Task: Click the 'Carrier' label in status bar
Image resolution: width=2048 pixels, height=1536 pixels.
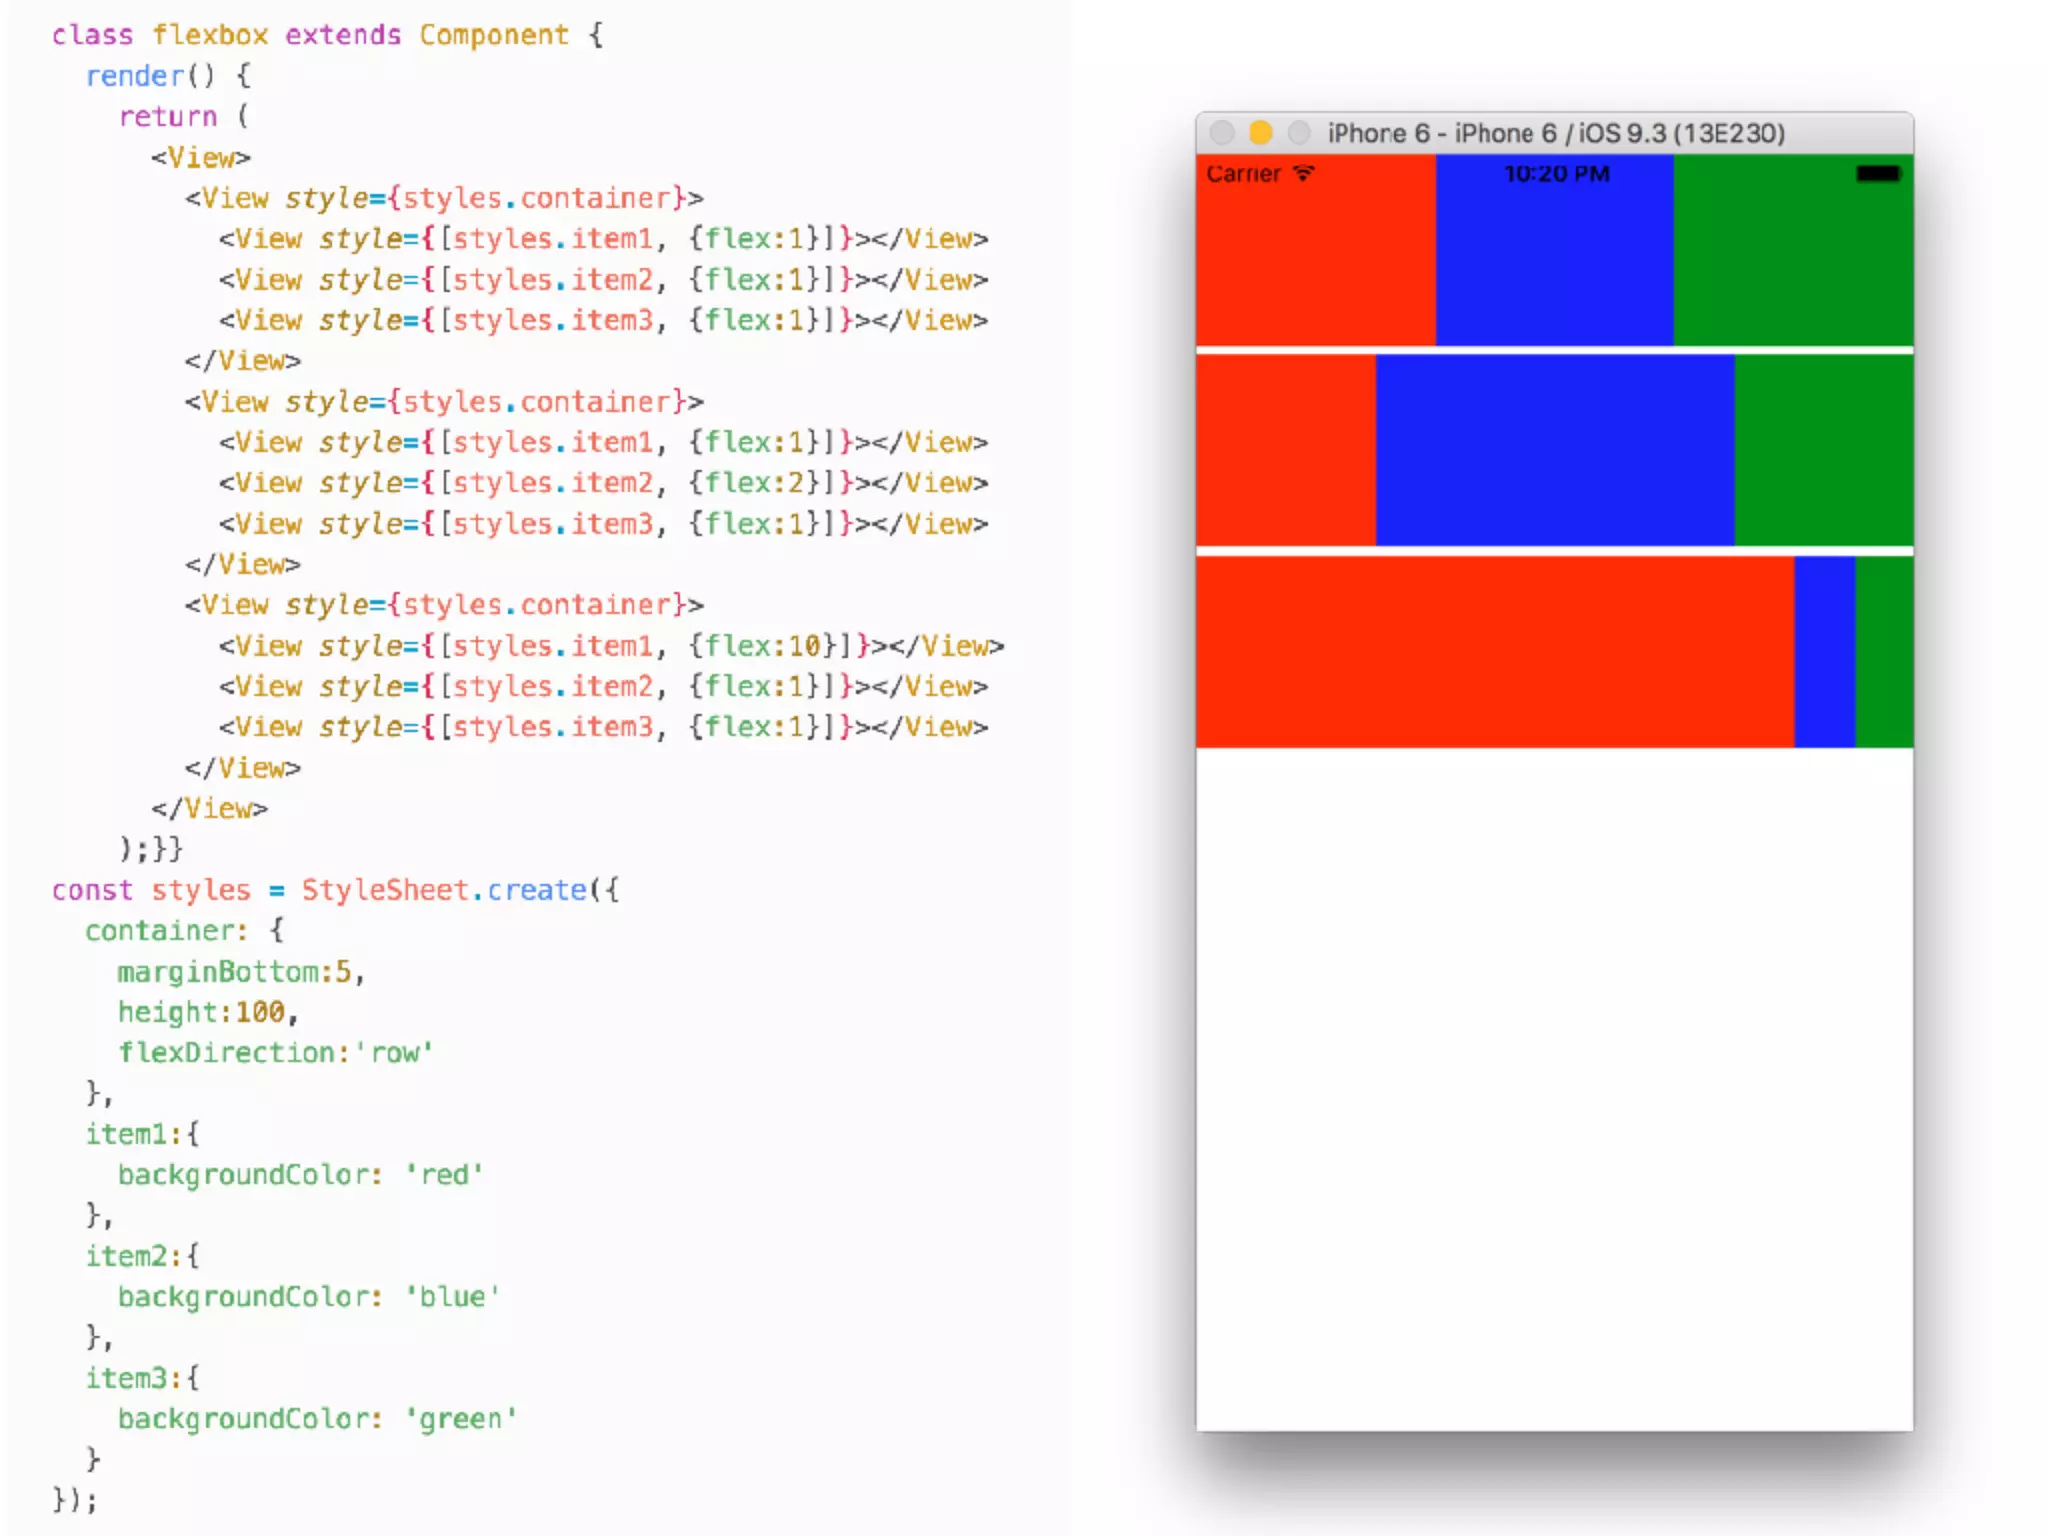Action: pyautogui.click(x=1243, y=174)
